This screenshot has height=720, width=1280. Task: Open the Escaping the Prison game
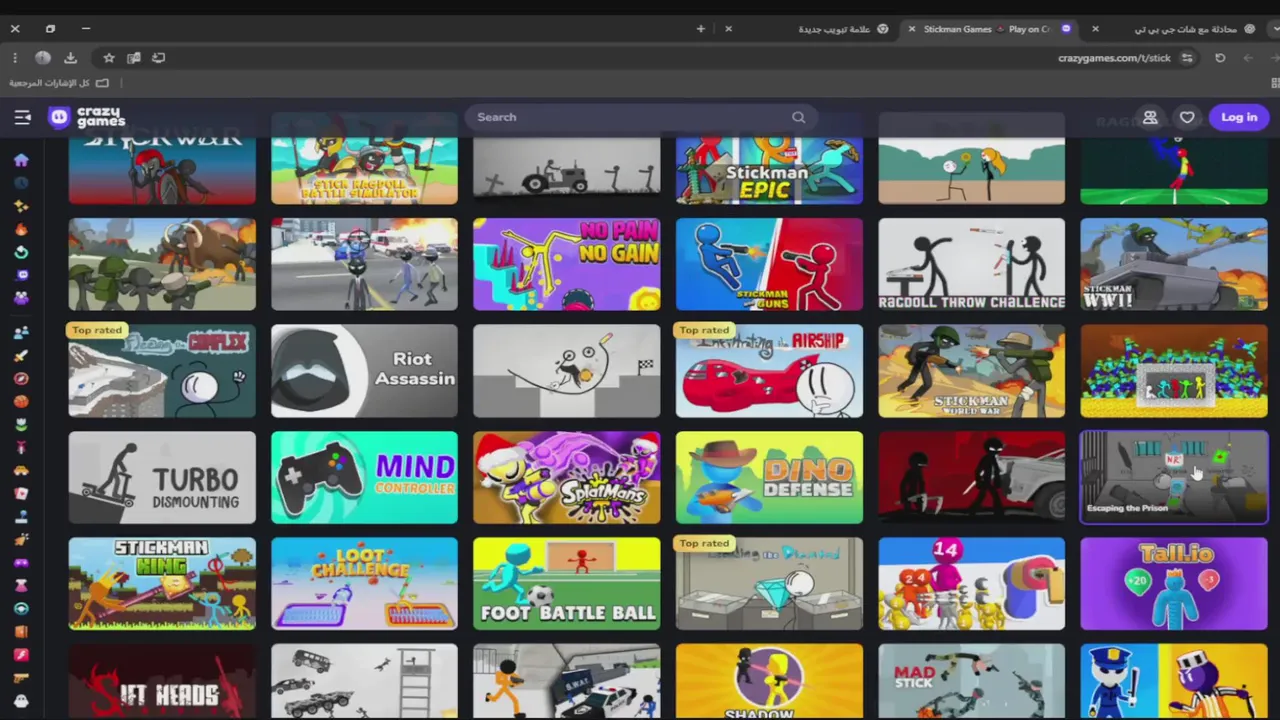coord(1174,478)
